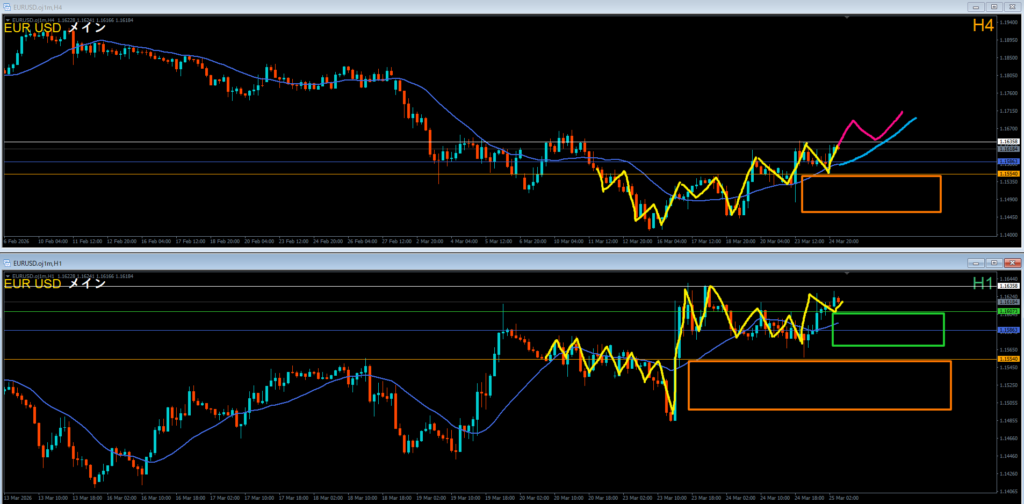
Task: Click 'EUR USD メイン' label in the H1 chart
Action: 55,283
